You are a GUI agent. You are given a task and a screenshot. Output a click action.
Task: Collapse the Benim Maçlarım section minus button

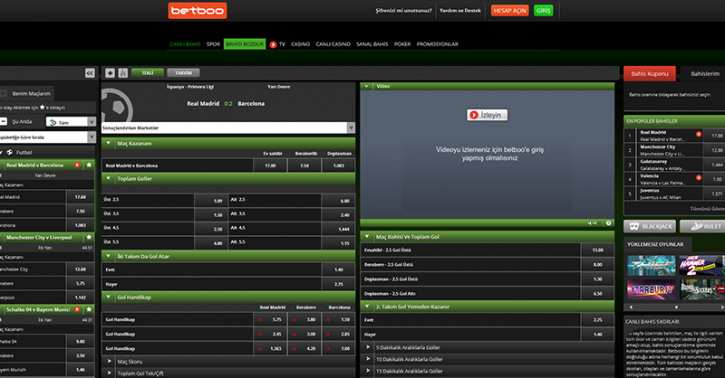coord(3,93)
